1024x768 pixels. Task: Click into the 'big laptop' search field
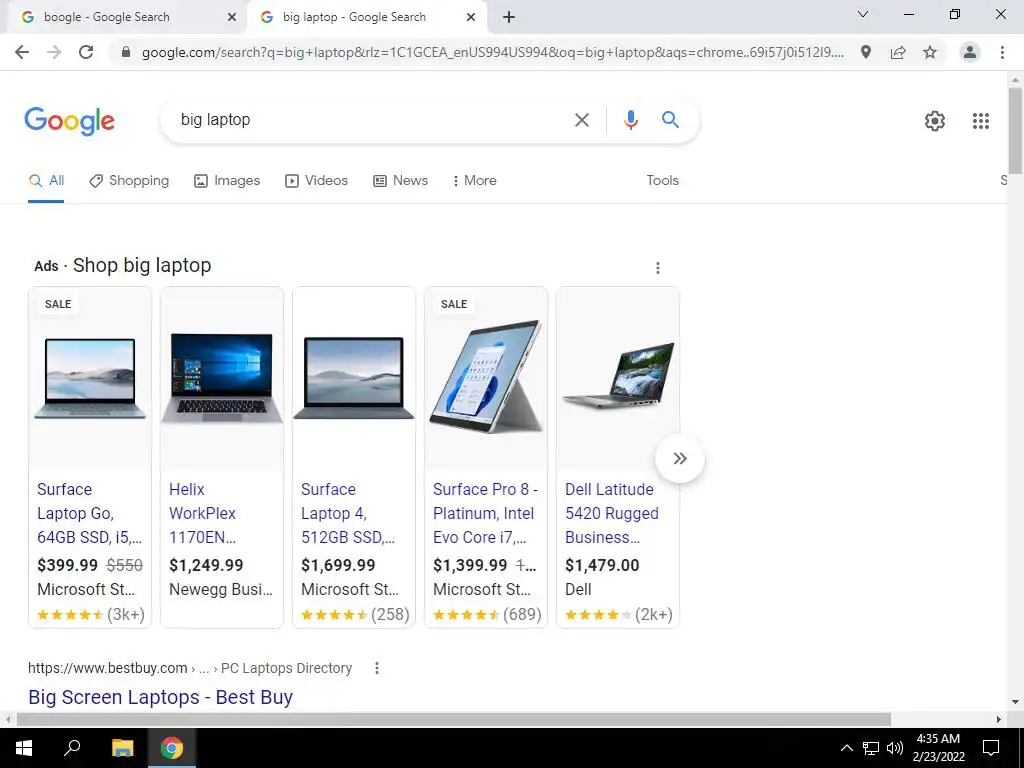click(x=369, y=120)
